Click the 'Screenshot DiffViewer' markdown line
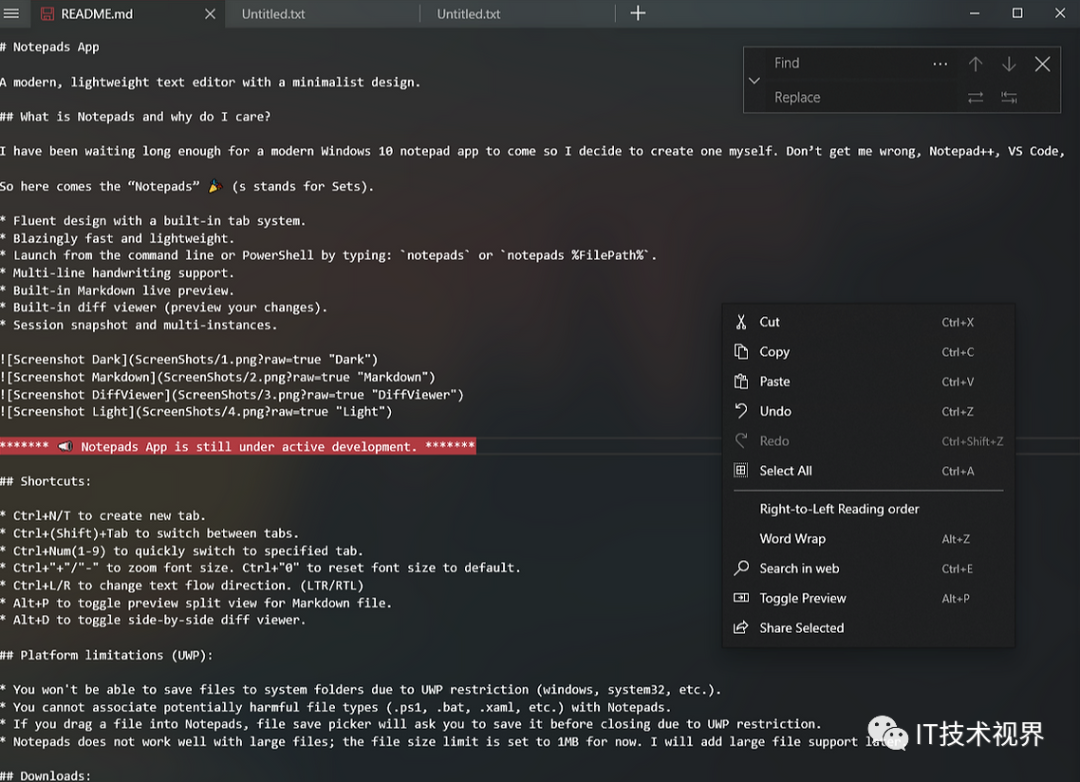 [232, 395]
